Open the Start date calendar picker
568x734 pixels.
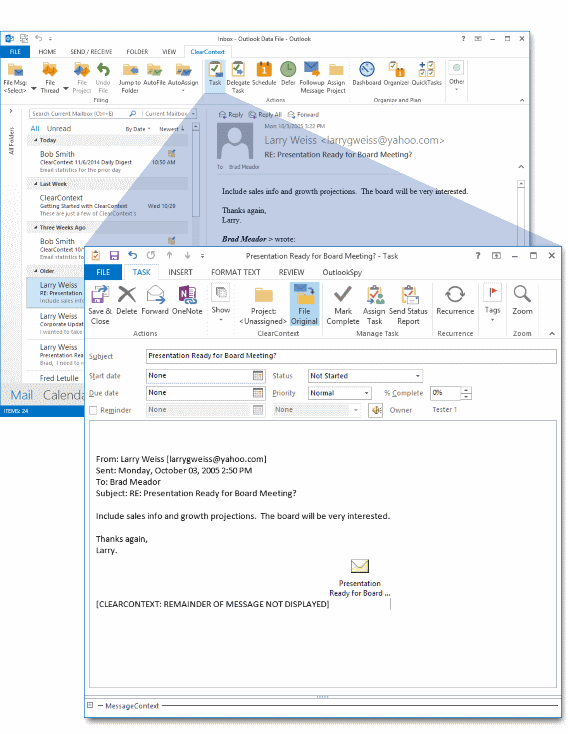click(x=258, y=375)
